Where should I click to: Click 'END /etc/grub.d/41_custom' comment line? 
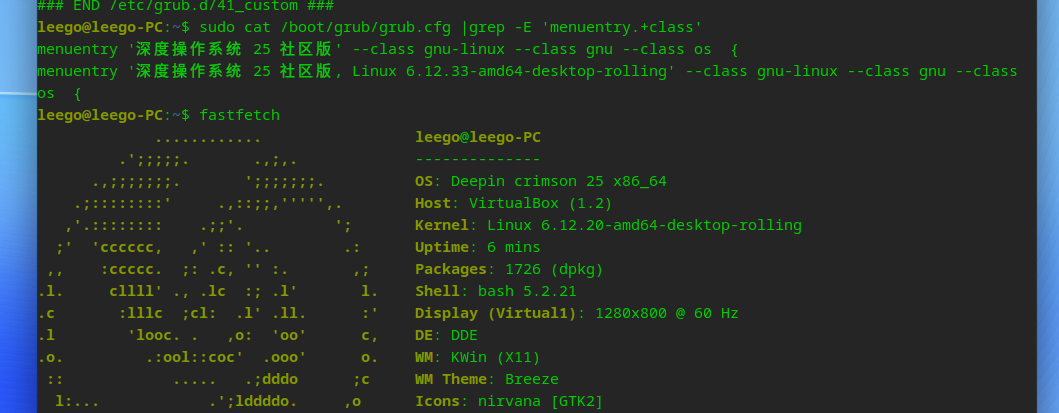click(186, 6)
